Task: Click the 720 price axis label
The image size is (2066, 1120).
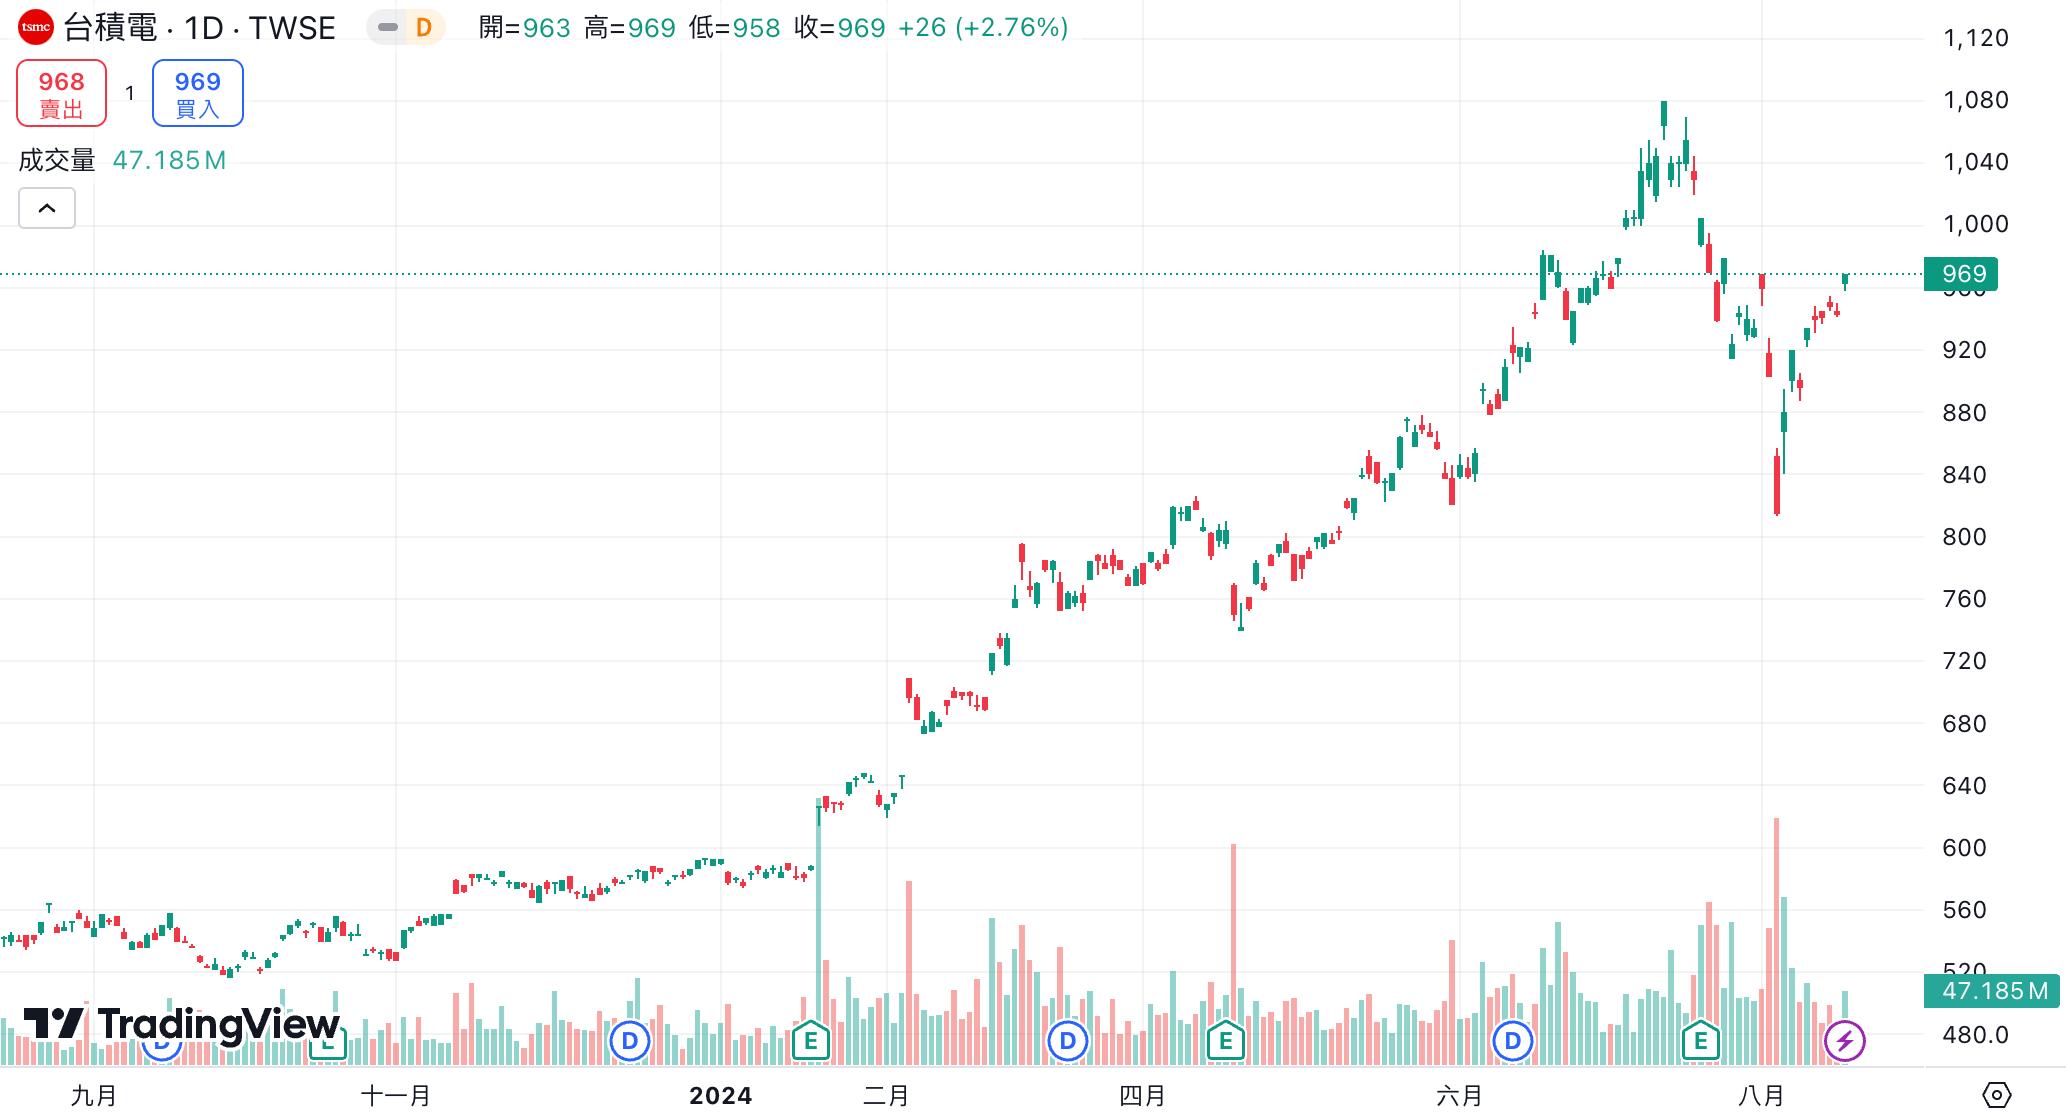Action: pyautogui.click(x=1964, y=661)
